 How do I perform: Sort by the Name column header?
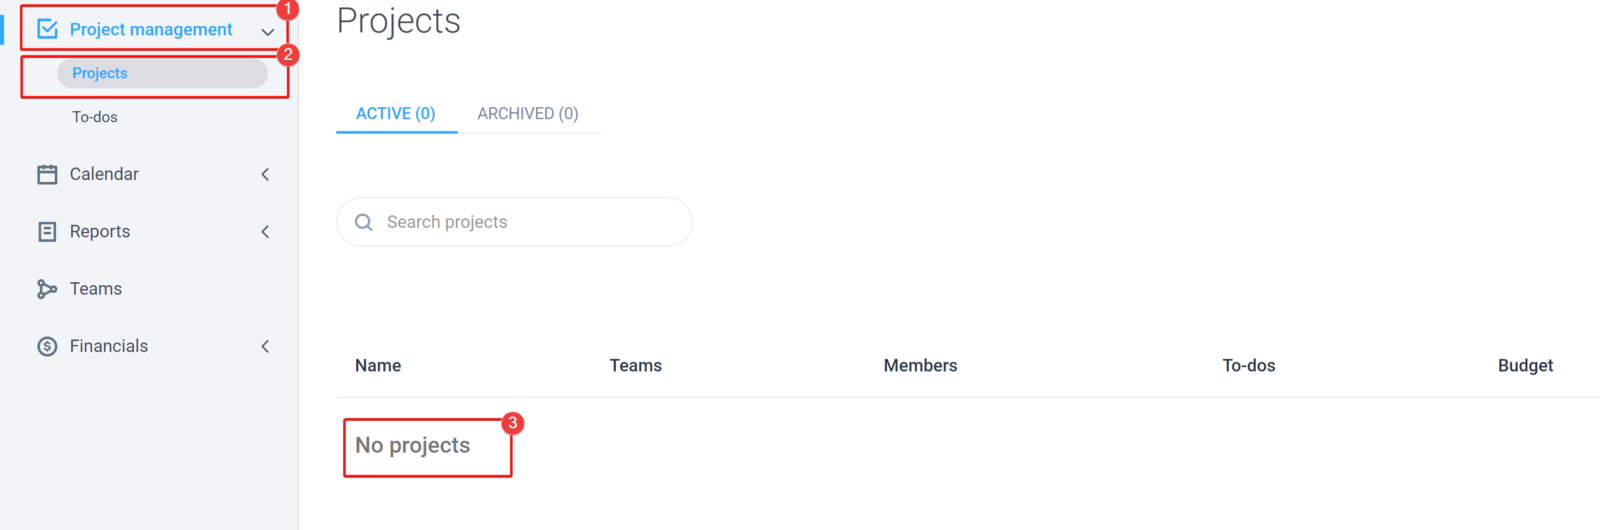click(x=378, y=366)
